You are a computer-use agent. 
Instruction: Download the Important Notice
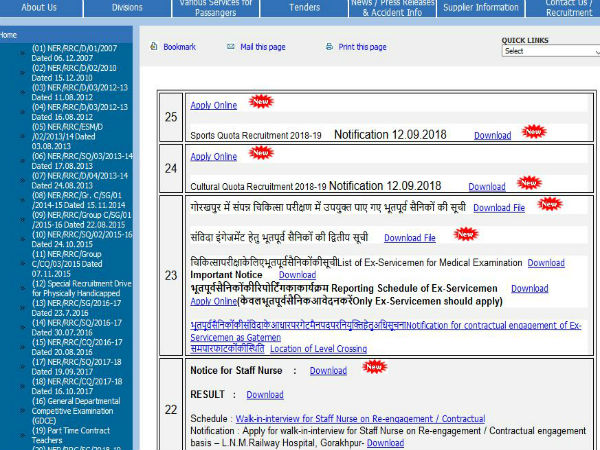pos(297,275)
